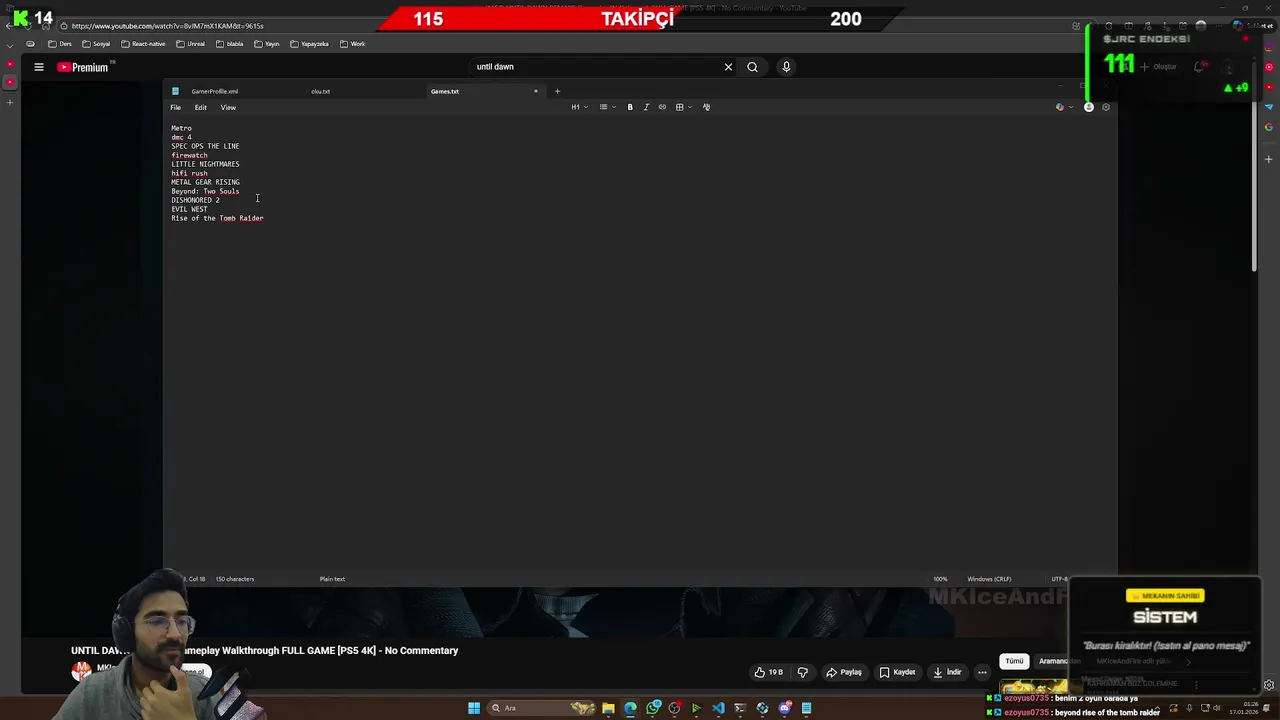
Task: Open the Windows (CRLF) line ending selector
Action: (x=989, y=579)
